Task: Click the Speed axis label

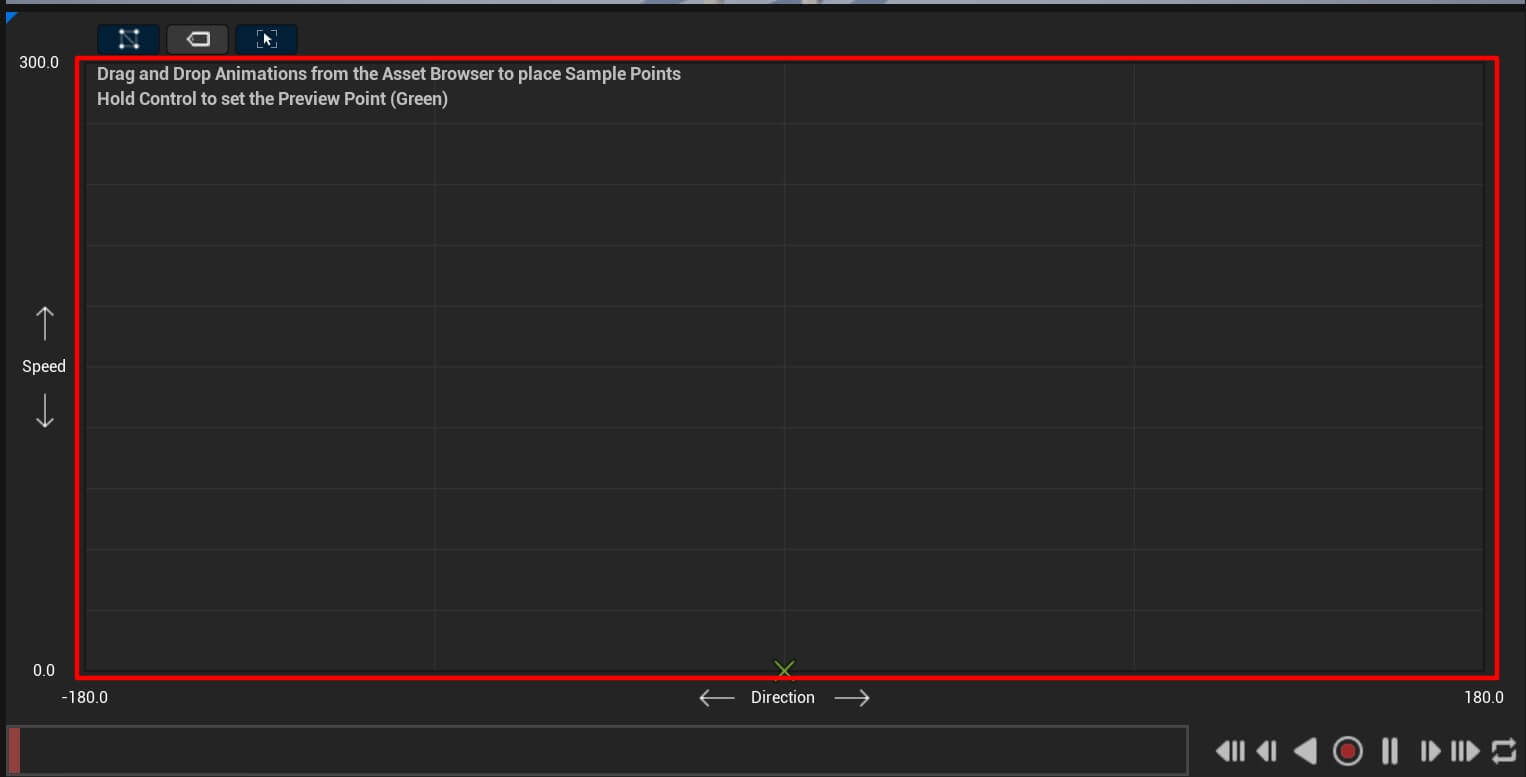Action: pyautogui.click(x=44, y=366)
